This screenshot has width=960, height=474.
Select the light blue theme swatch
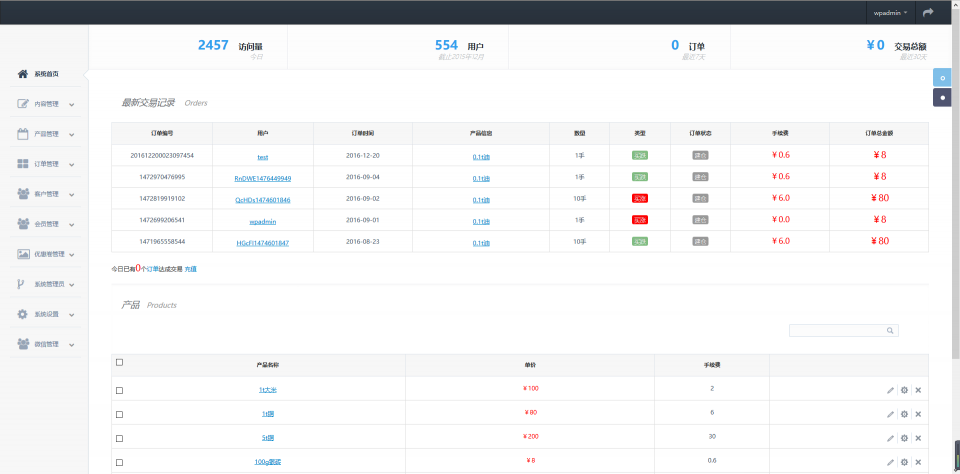942,77
